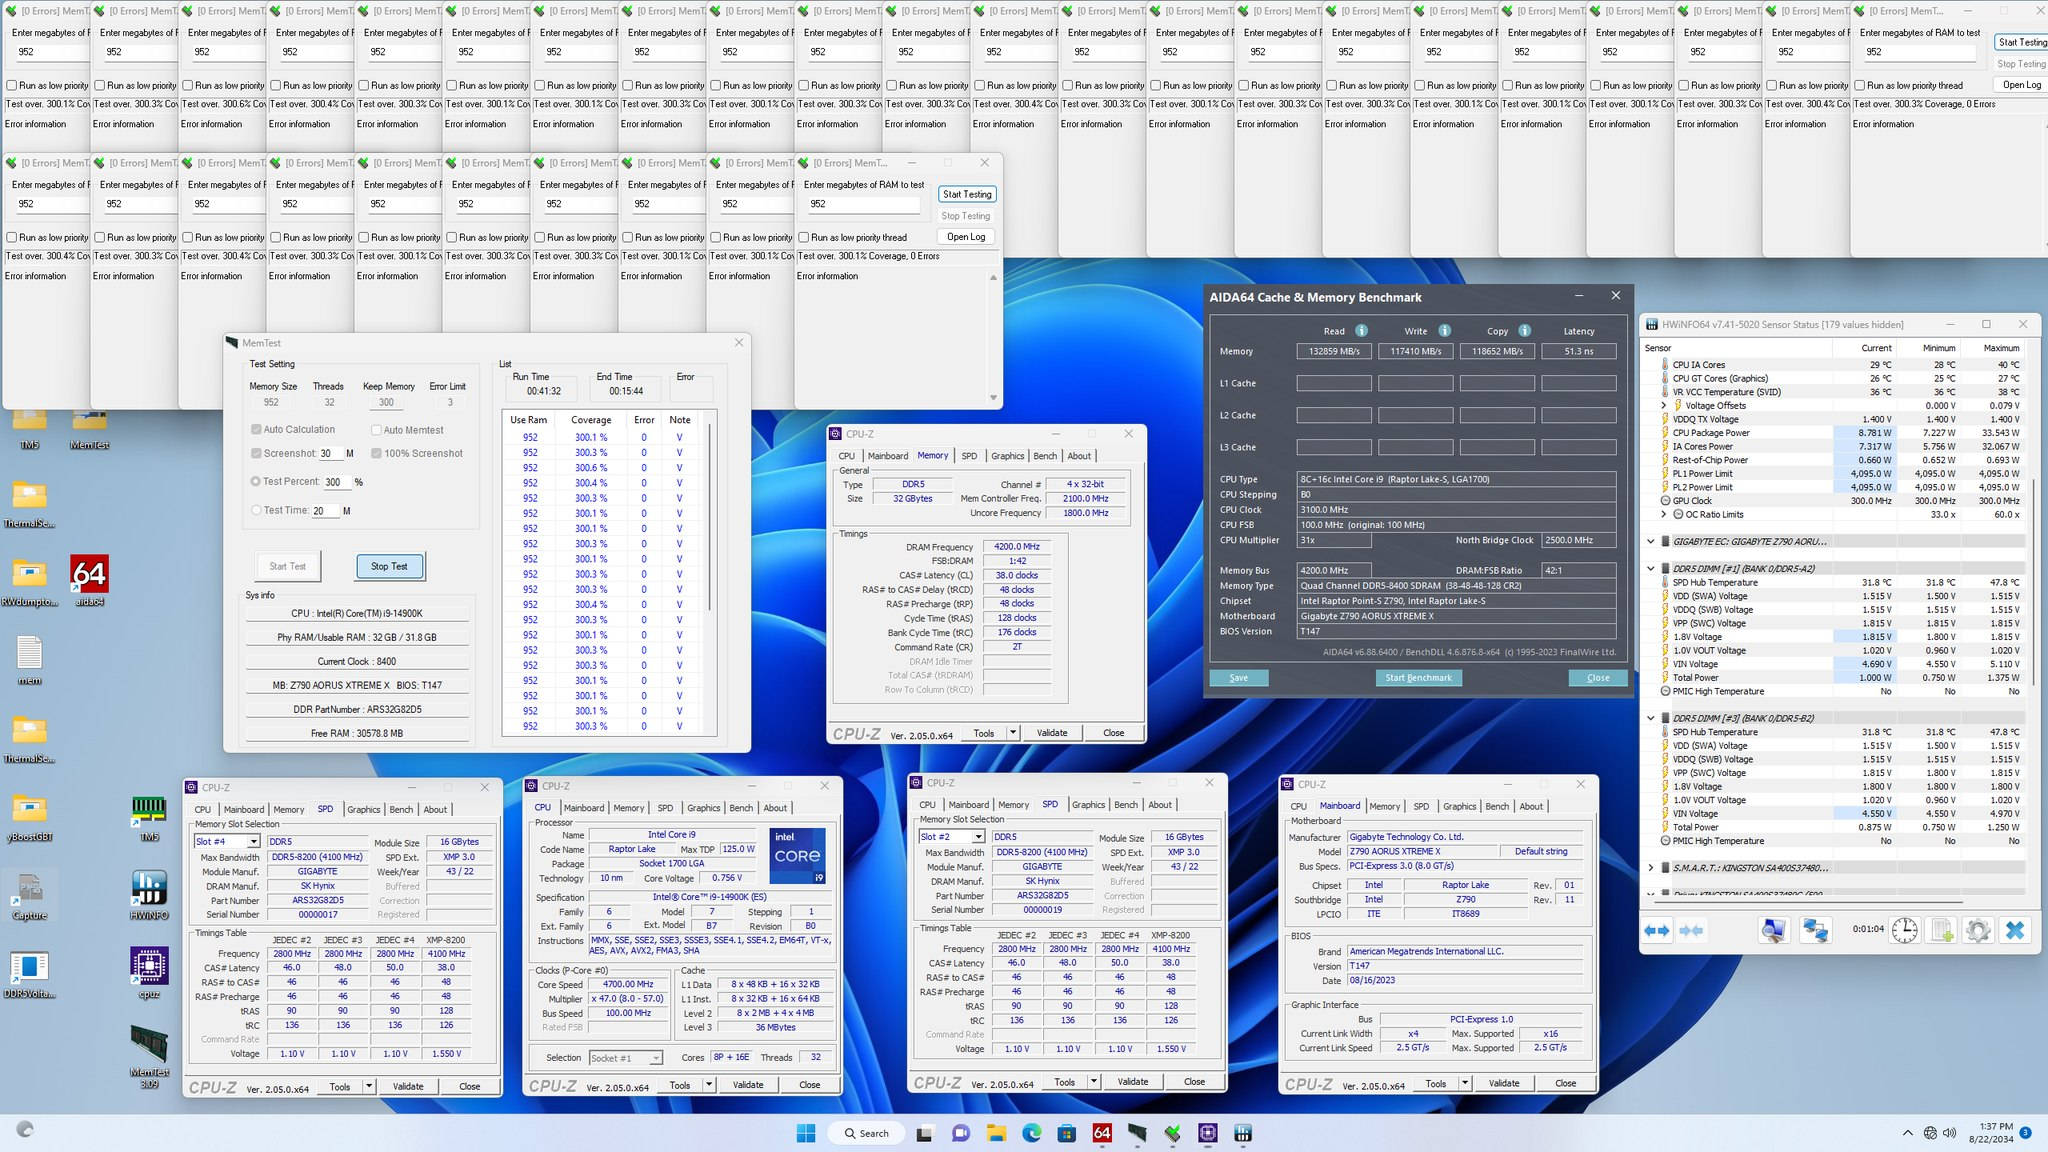Collapse DDR5 DIMM [#1] sensor group in HWiNFO
The image size is (2048, 1152).
coord(1651,568)
